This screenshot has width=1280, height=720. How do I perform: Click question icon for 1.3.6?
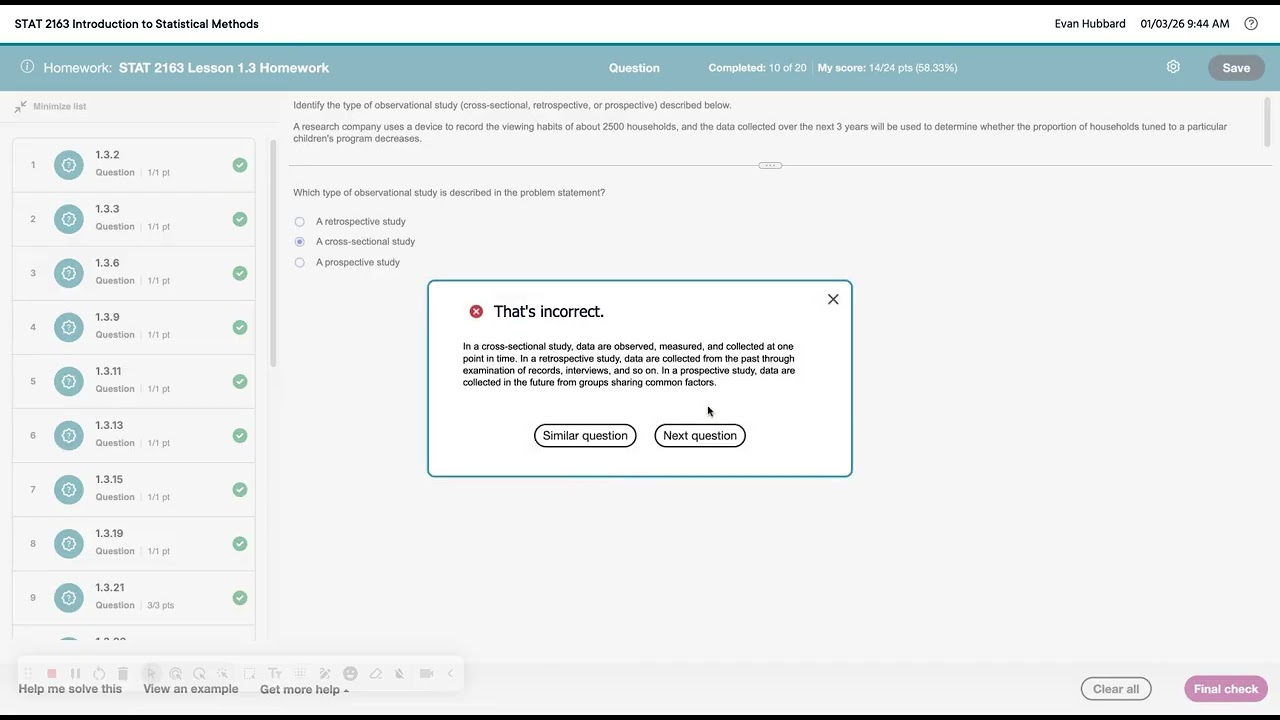[69, 273]
